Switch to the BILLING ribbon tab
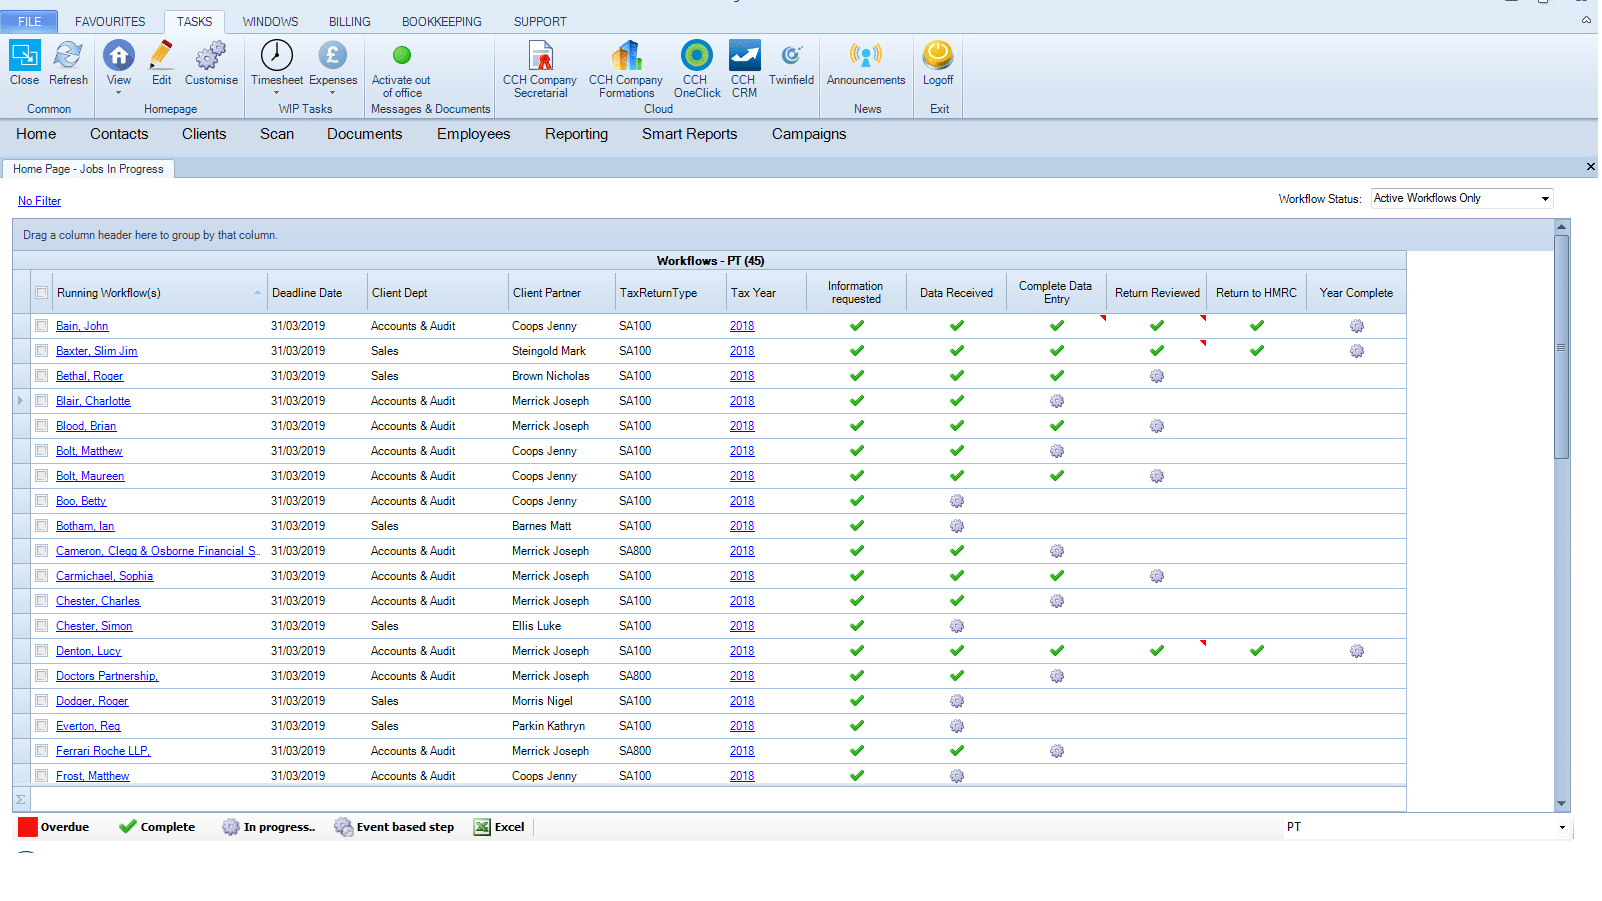 pyautogui.click(x=349, y=21)
